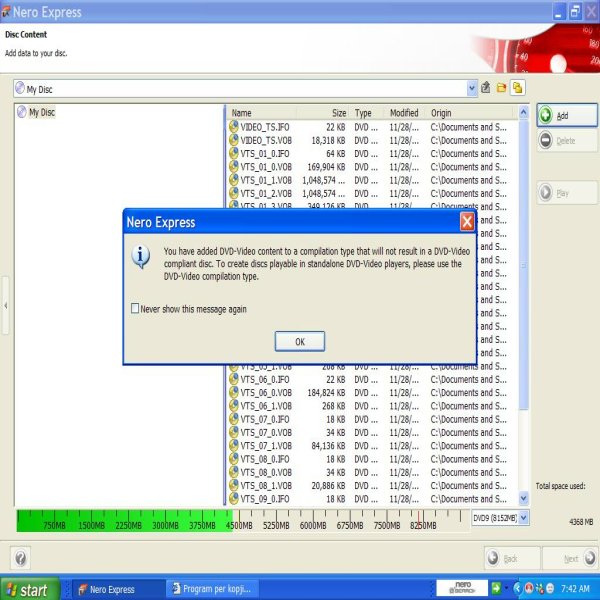Screen dimensions: 600x600
Task: Select the VTS_06_0.VOB file
Action: click(266, 393)
